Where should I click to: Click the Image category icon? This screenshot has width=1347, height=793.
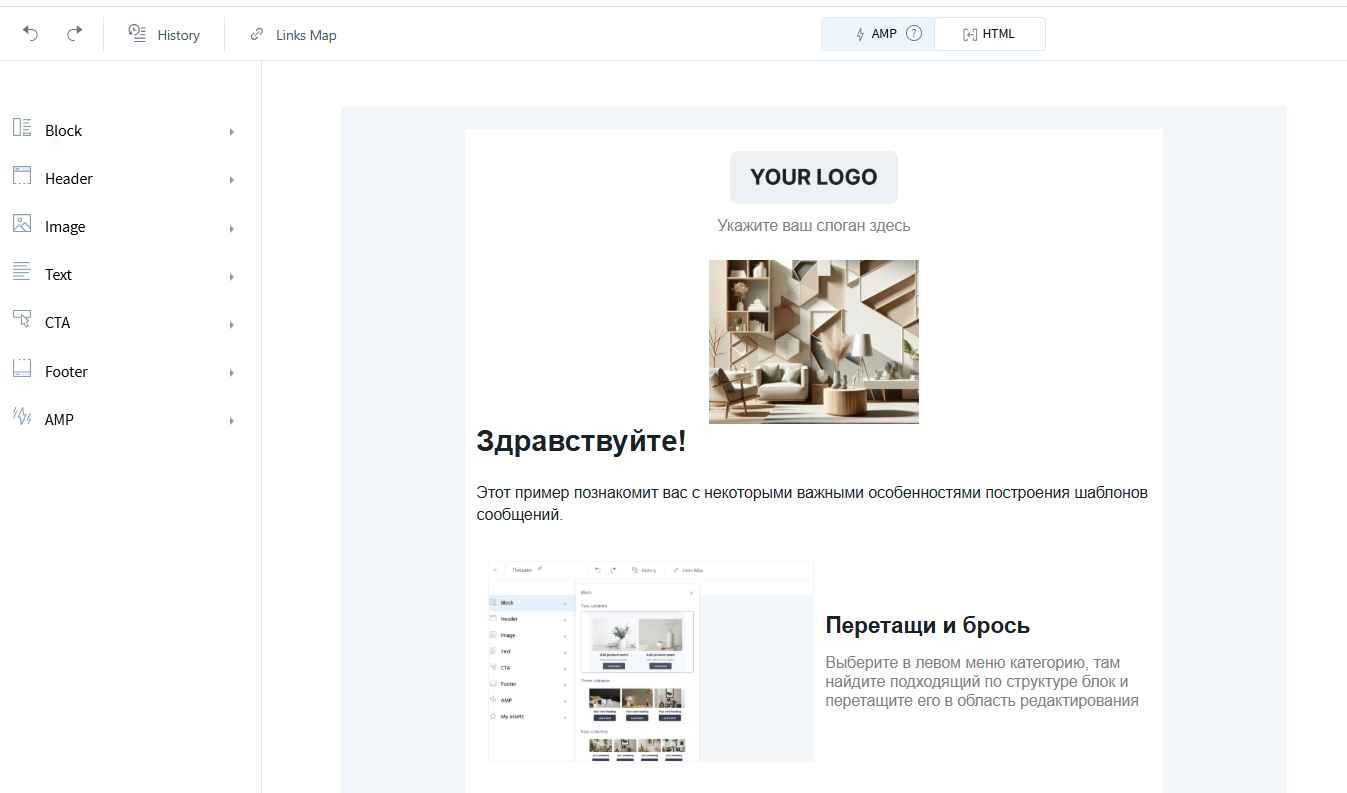[x=22, y=224]
